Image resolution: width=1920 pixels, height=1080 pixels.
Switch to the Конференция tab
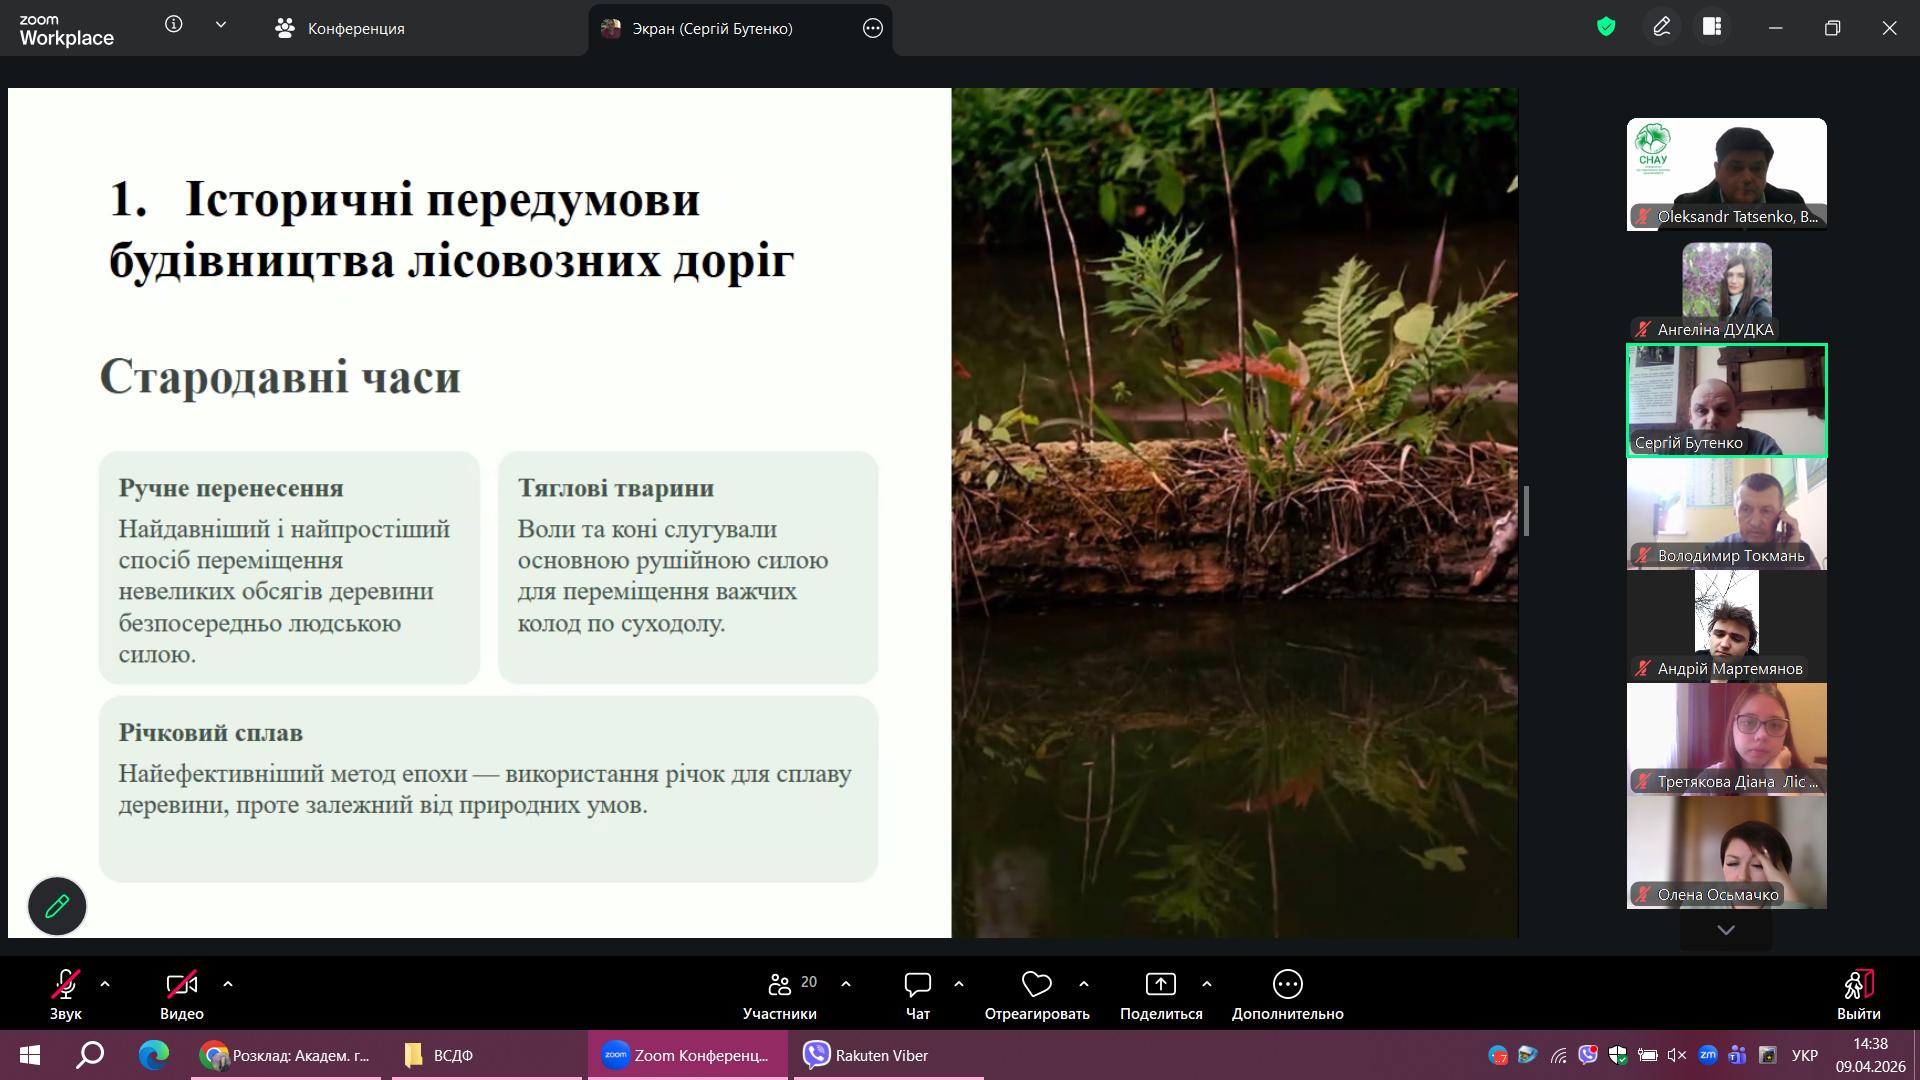click(x=340, y=28)
